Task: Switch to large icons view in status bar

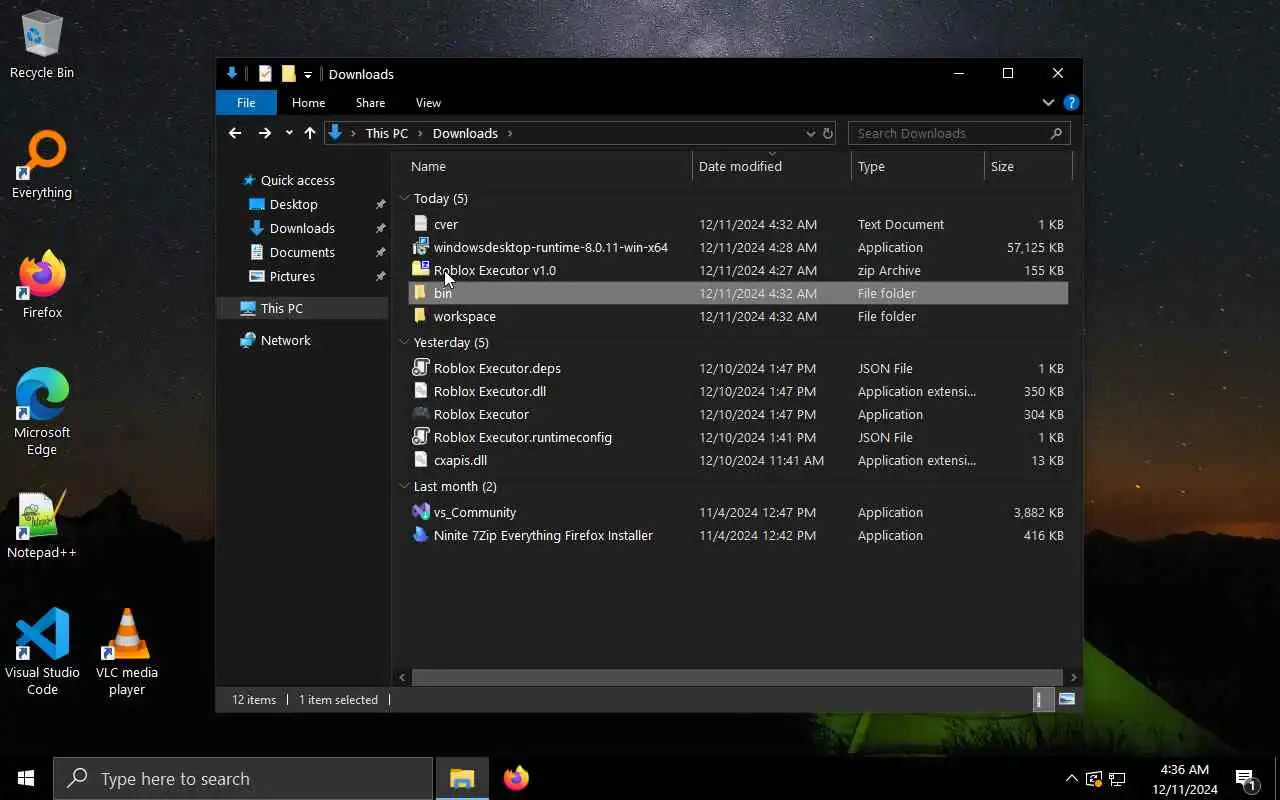Action: pos(1067,700)
